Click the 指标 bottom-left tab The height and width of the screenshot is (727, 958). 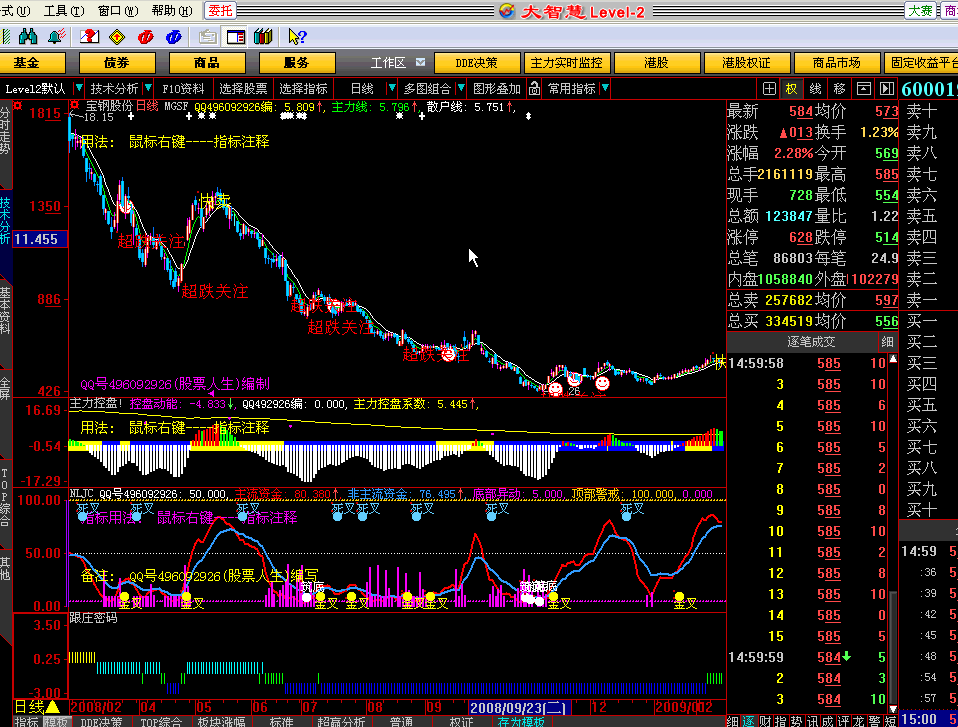click(27, 722)
